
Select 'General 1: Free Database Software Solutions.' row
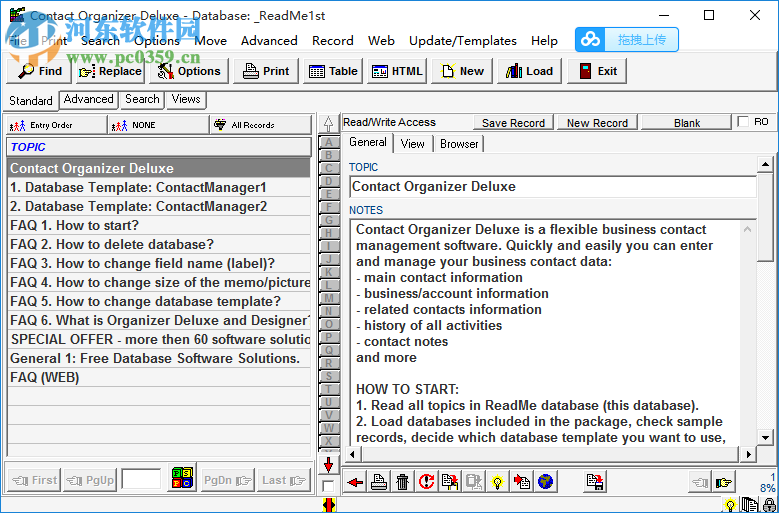click(x=159, y=359)
